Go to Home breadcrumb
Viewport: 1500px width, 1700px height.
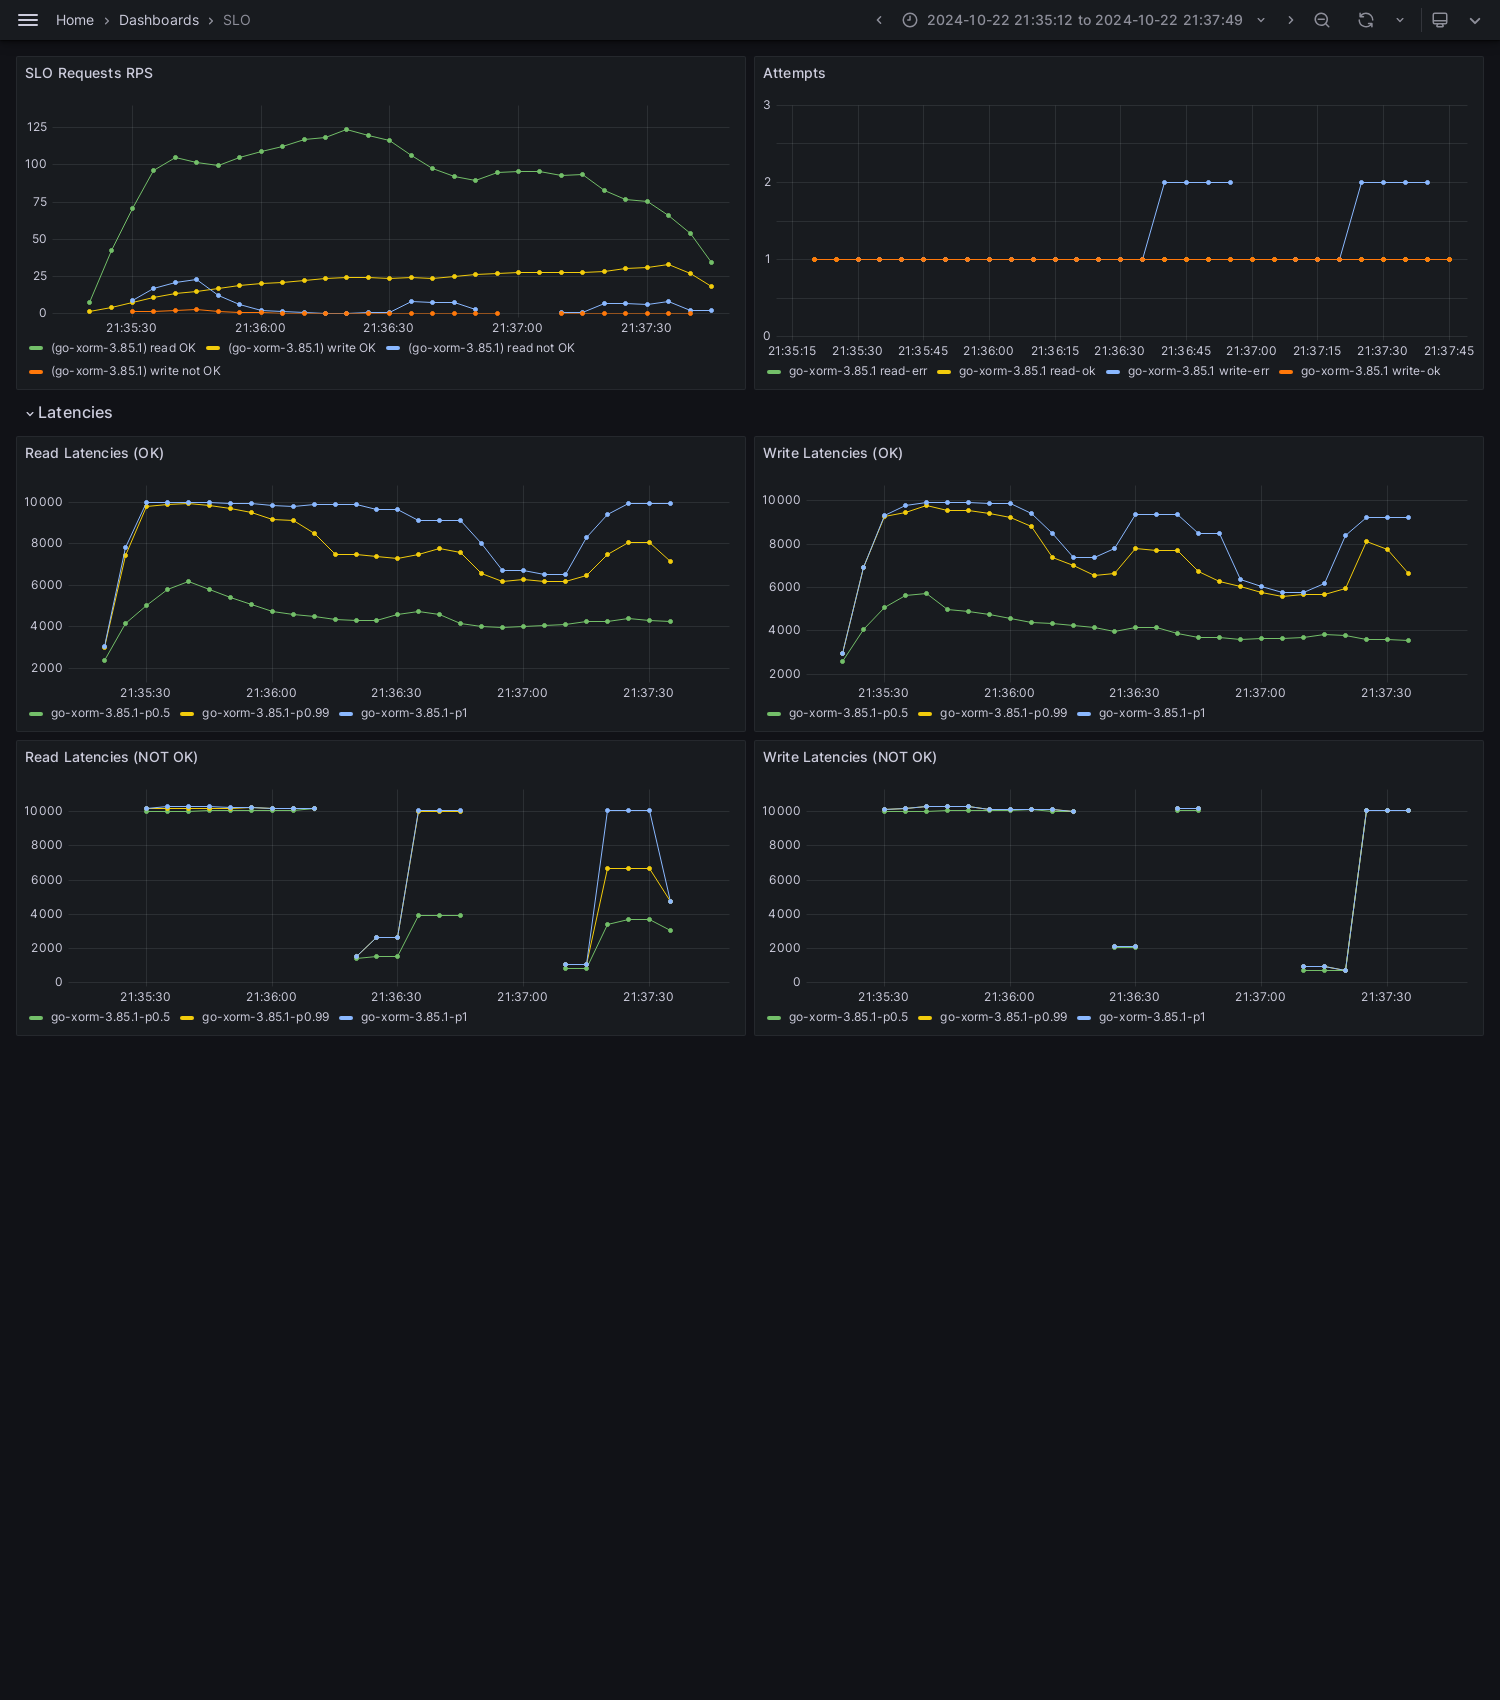75,20
